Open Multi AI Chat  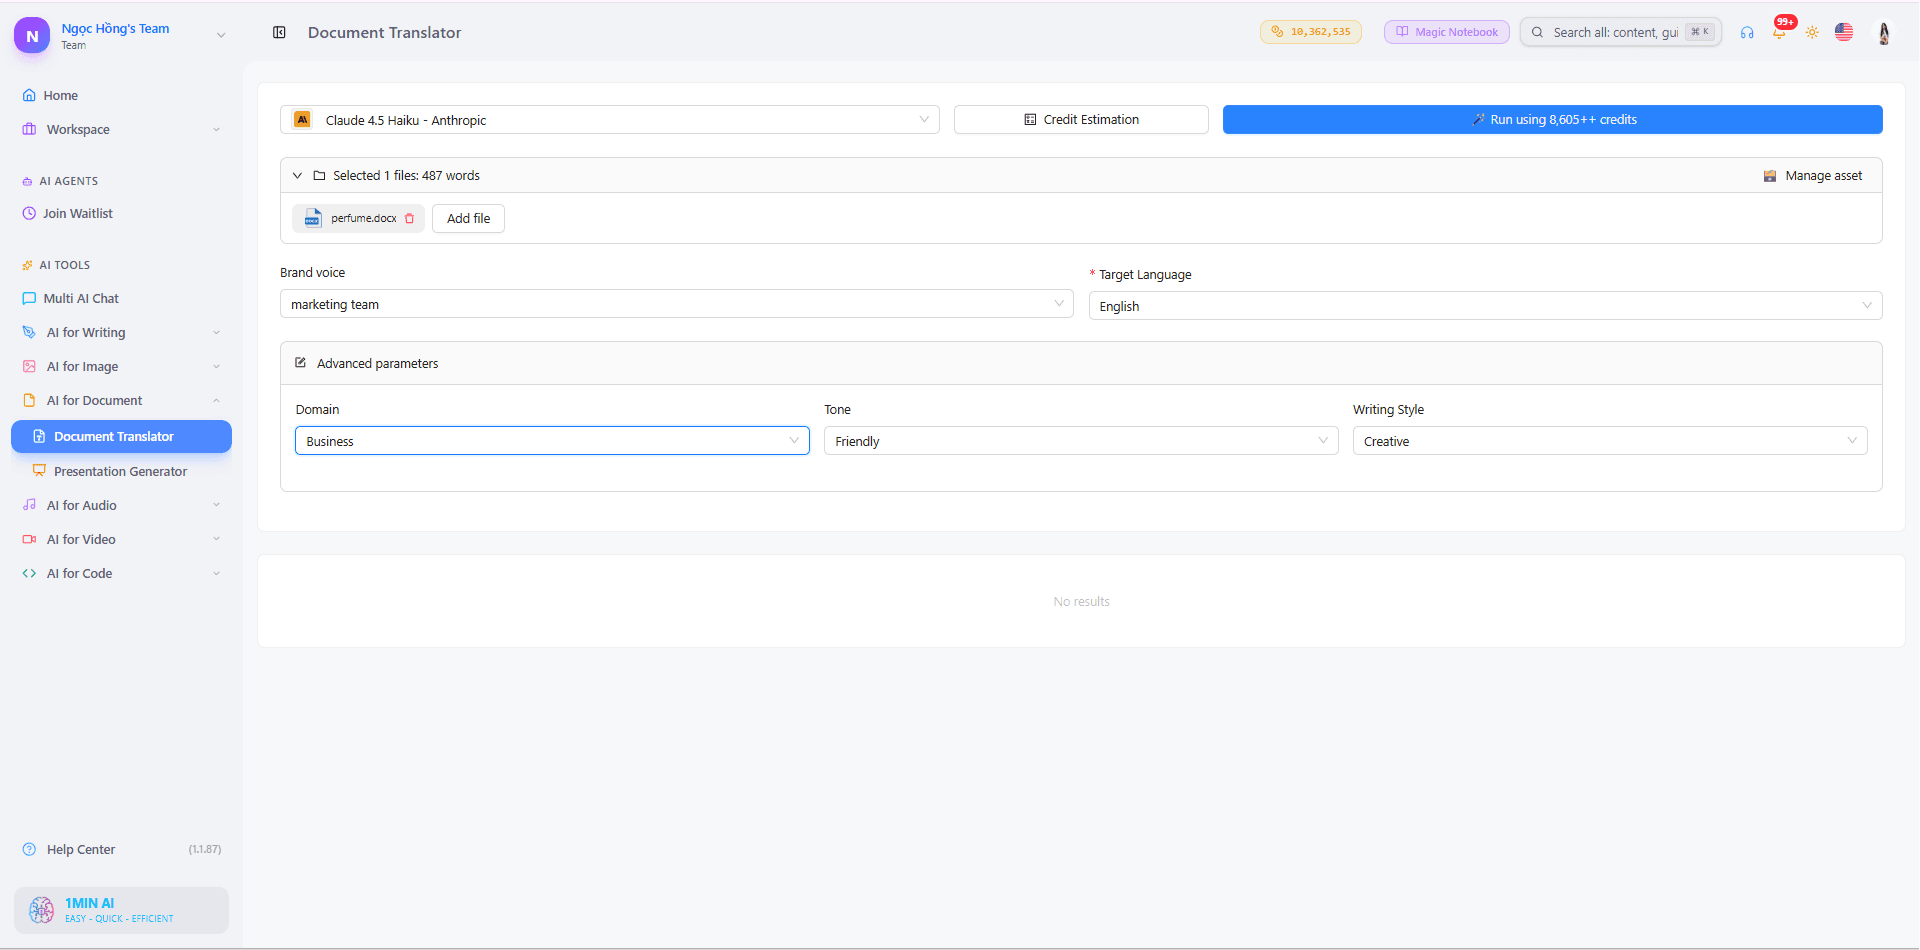pyautogui.click(x=121, y=298)
